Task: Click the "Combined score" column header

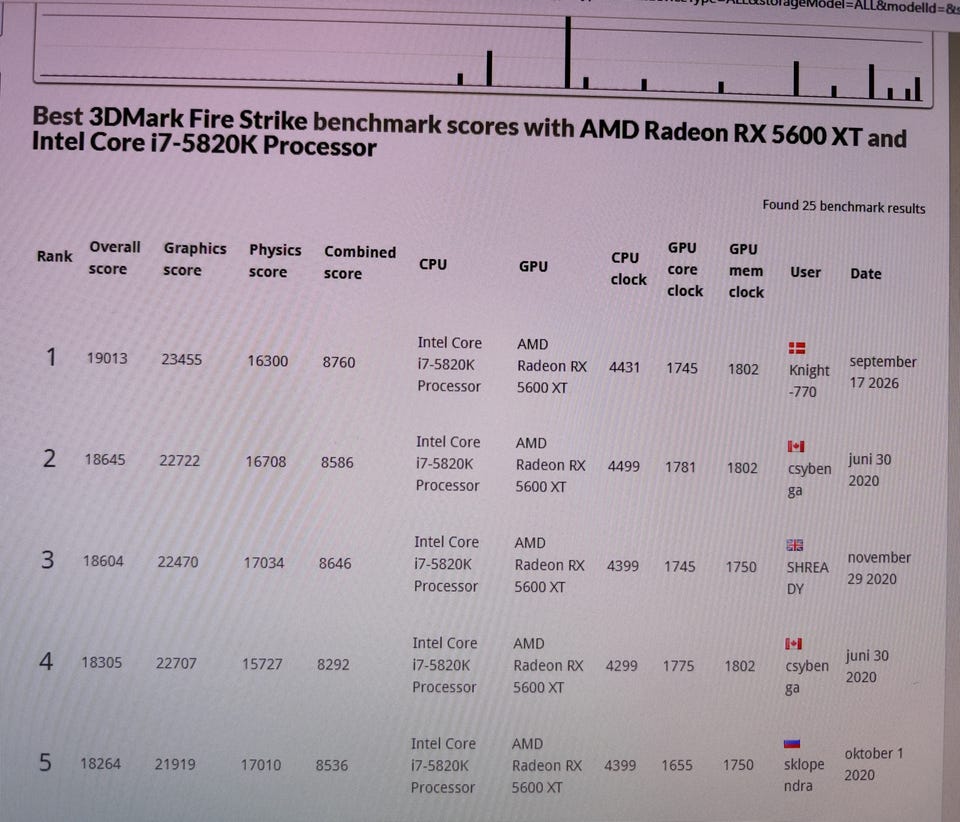Action: [x=360, y=263]
